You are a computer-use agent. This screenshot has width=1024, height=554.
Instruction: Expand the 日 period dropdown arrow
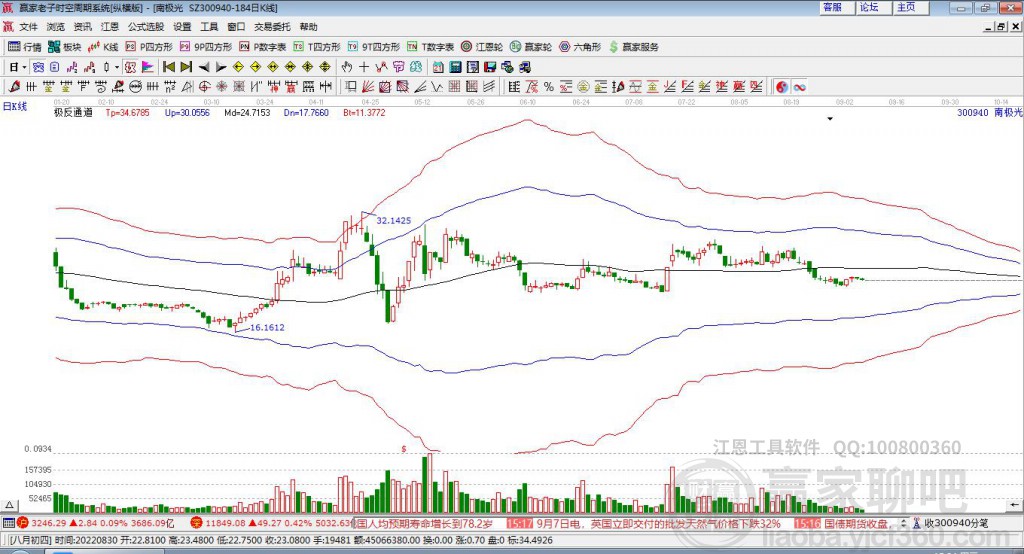tap(25, 67)
